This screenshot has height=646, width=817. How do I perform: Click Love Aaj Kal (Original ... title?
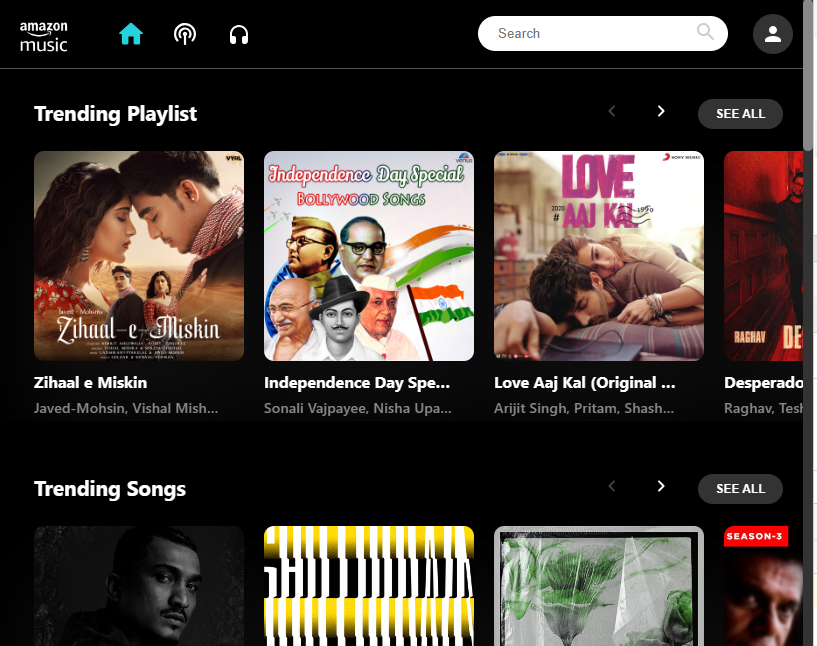coord(585,383)
